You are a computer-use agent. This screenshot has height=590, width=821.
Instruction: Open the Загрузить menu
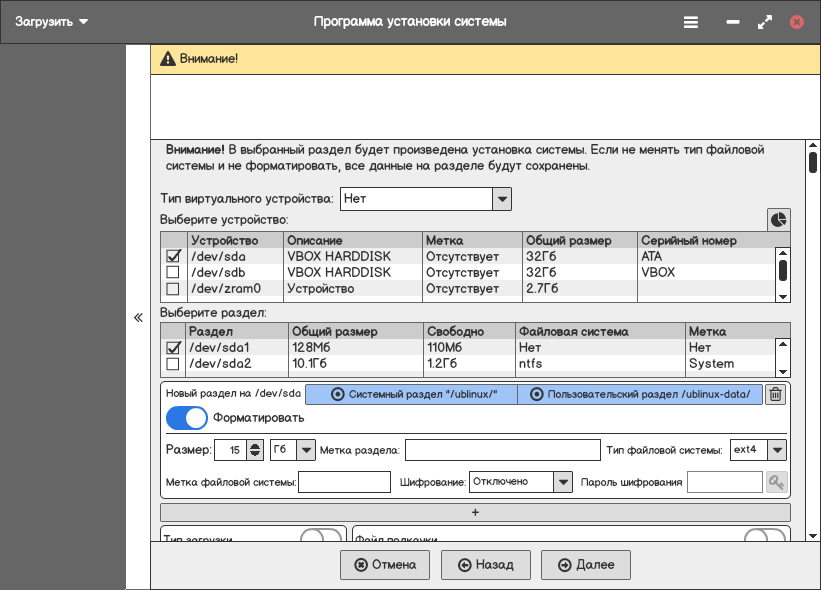(52, 21)
